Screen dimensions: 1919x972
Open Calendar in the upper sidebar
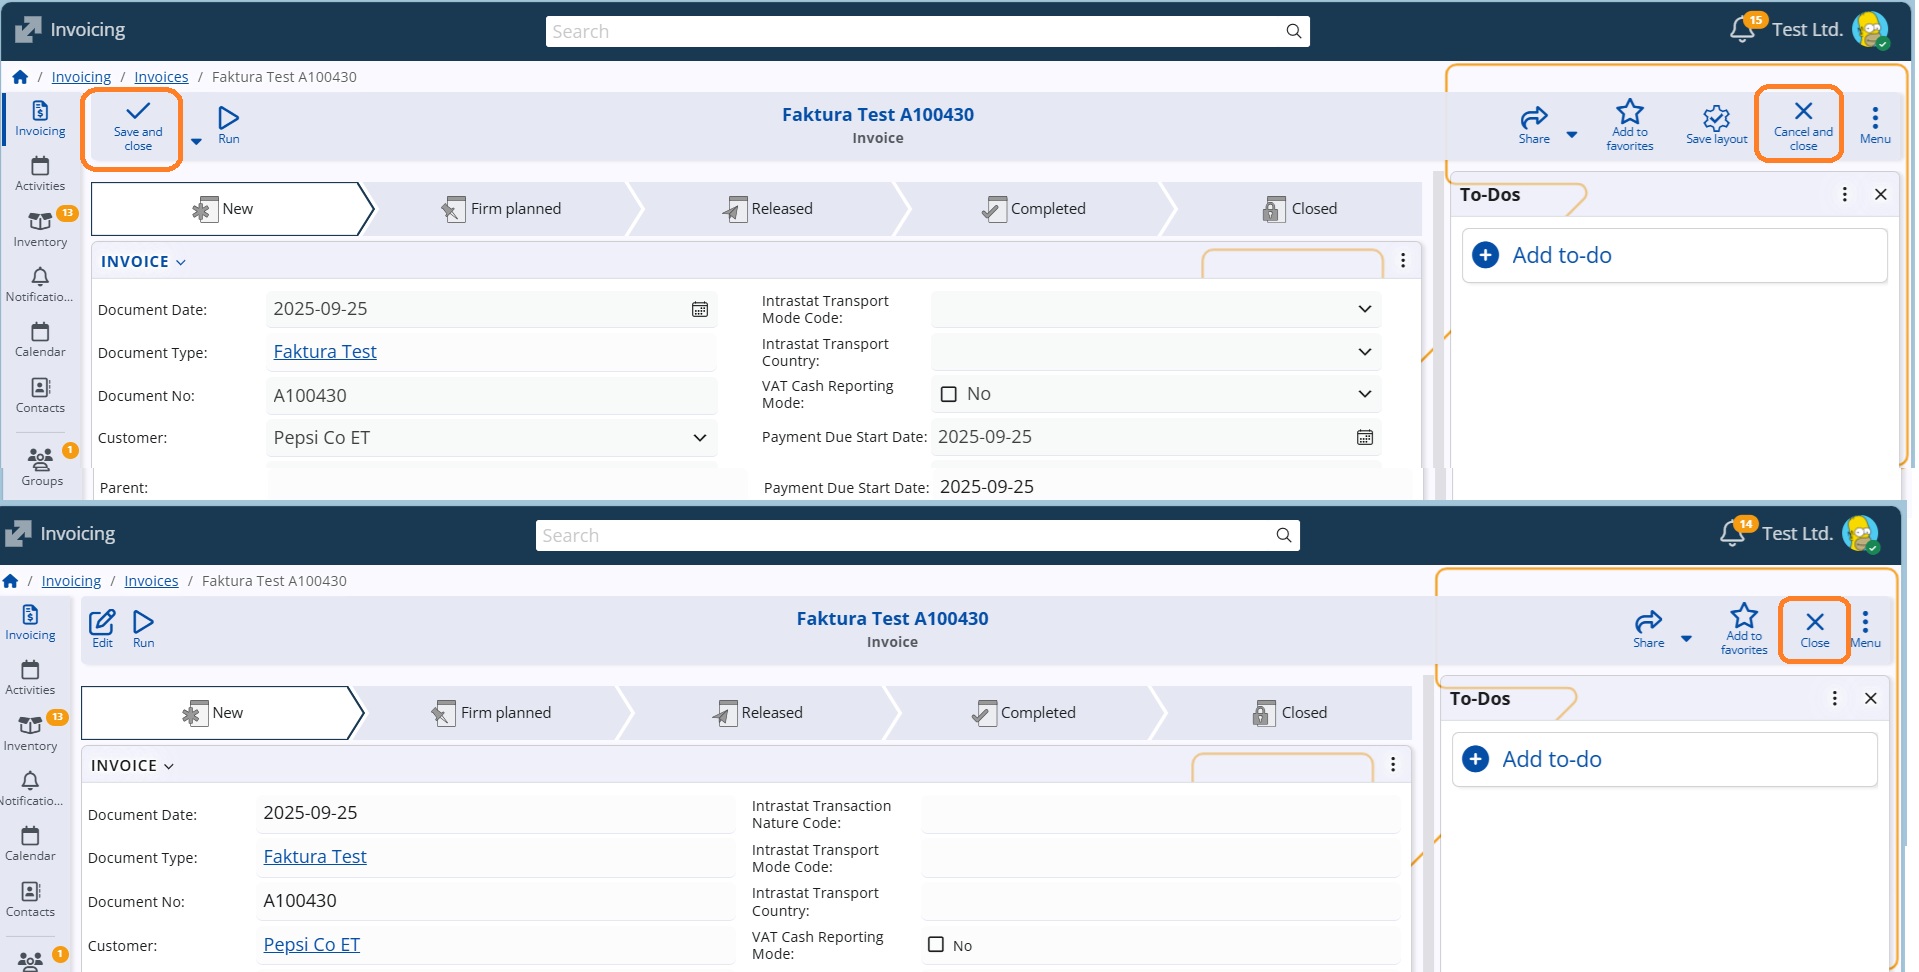(40, 340)
